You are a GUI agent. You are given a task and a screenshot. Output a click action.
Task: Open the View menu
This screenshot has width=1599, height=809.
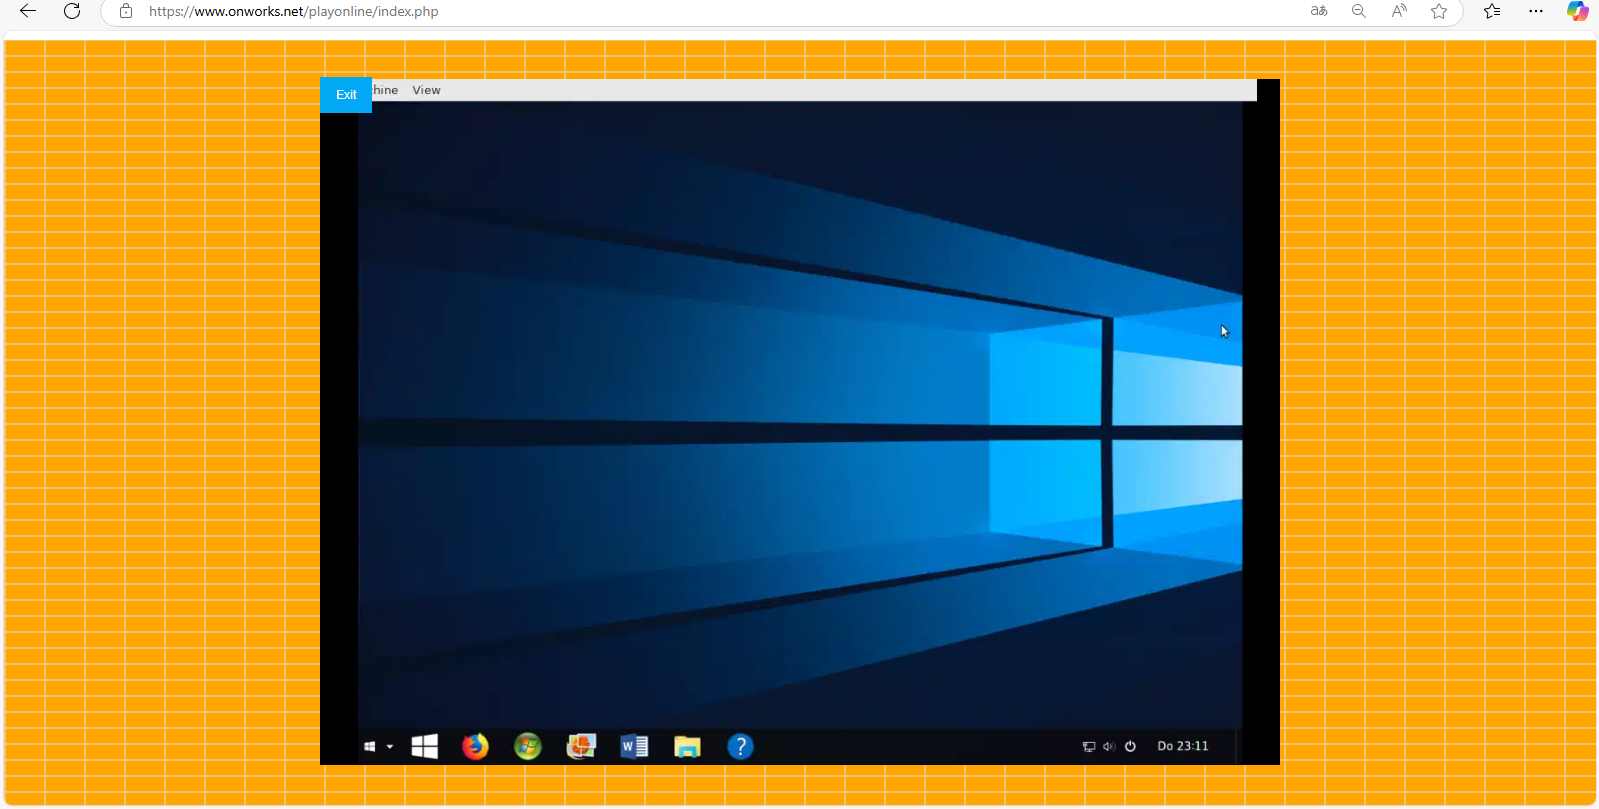[x=426, y=90]
